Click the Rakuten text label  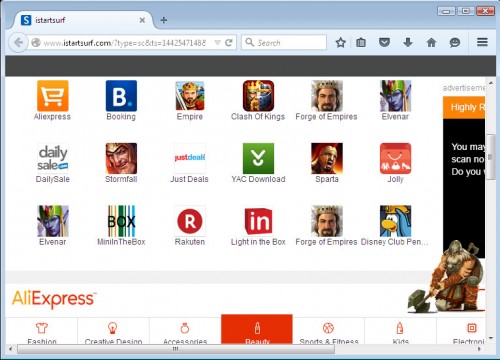[190, 242]
